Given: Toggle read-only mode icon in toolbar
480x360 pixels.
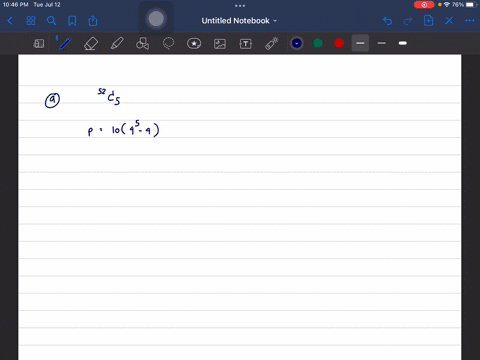Looking at the screenshot, I should pos(39,44).
